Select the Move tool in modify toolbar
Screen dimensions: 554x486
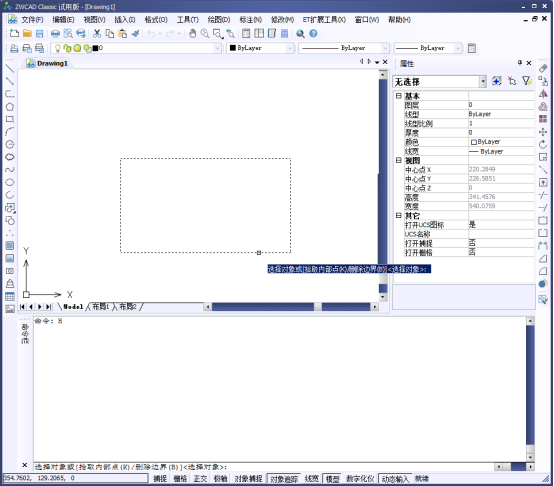coord(543,132)
